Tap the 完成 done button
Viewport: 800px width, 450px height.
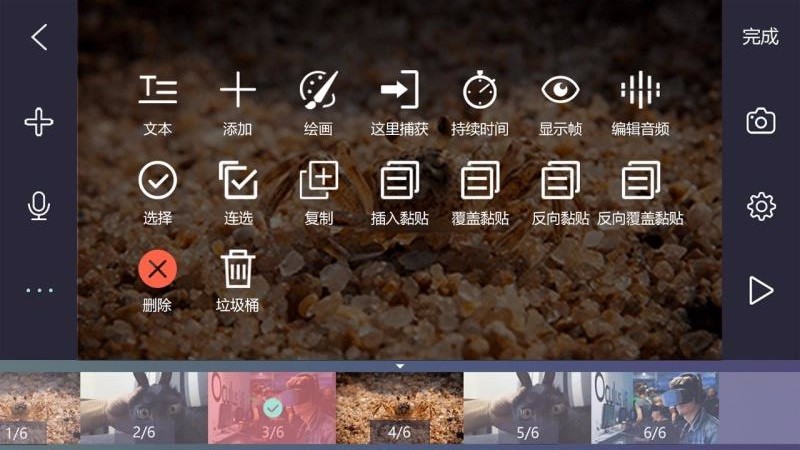pyautogui.click(x=760, y=37)
